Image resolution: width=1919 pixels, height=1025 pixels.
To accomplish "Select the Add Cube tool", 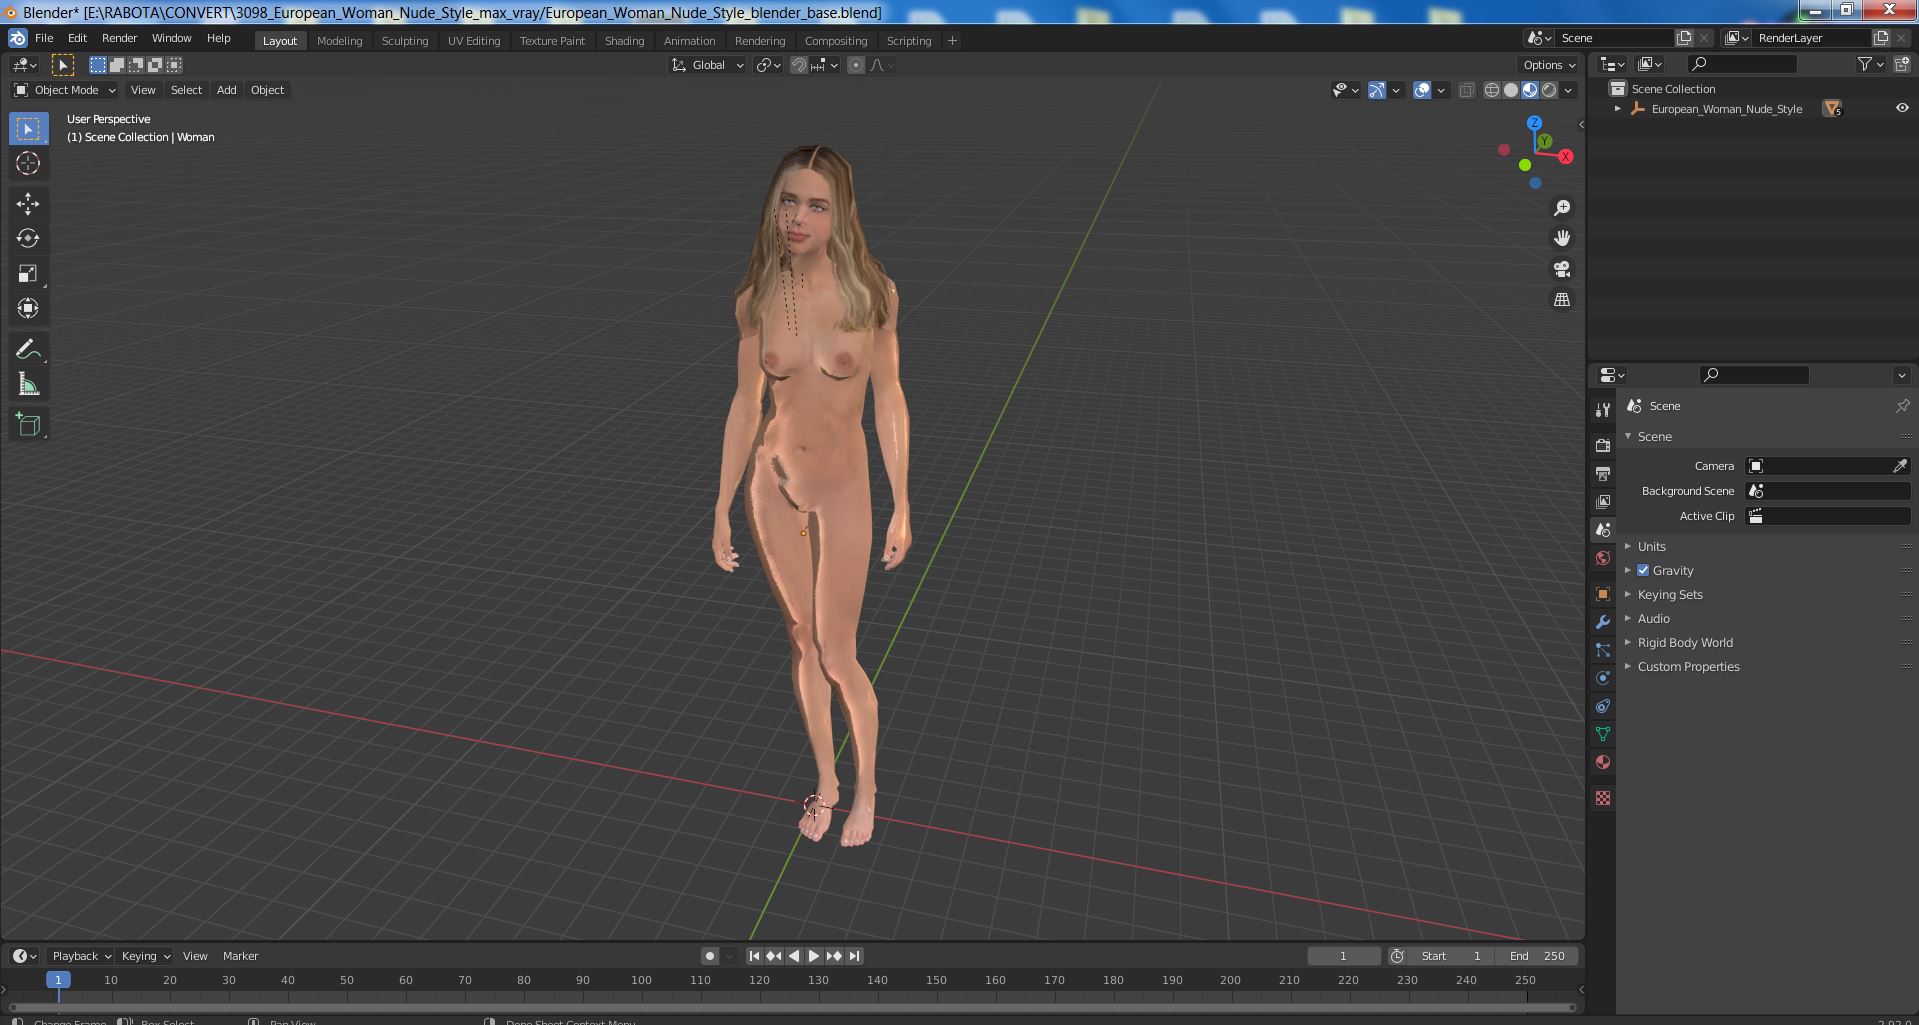I will point(28,425).
